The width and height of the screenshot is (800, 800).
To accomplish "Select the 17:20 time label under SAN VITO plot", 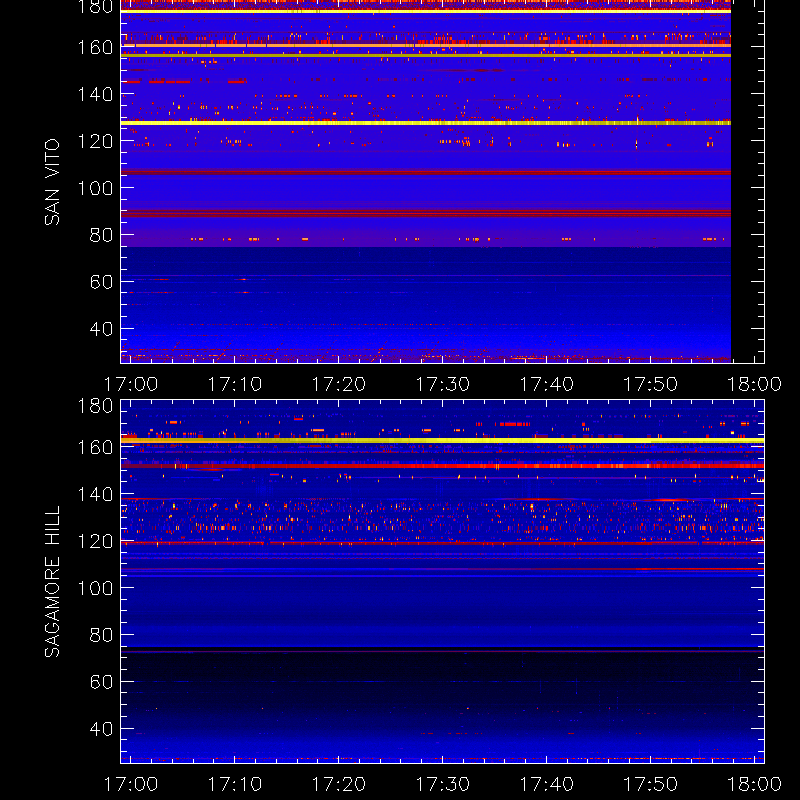I will (x=339, y=384).
